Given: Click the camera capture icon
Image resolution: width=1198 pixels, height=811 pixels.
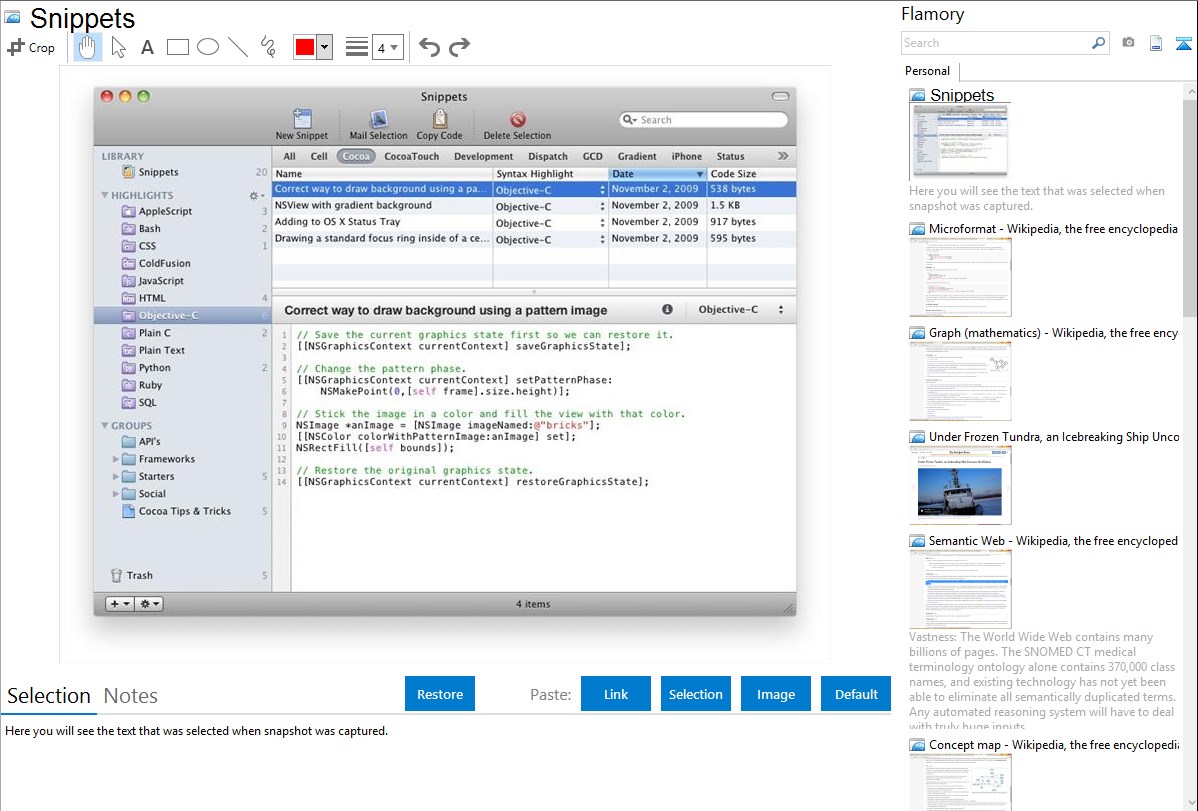Looking at the screenshot, I should coord(1128,43).
